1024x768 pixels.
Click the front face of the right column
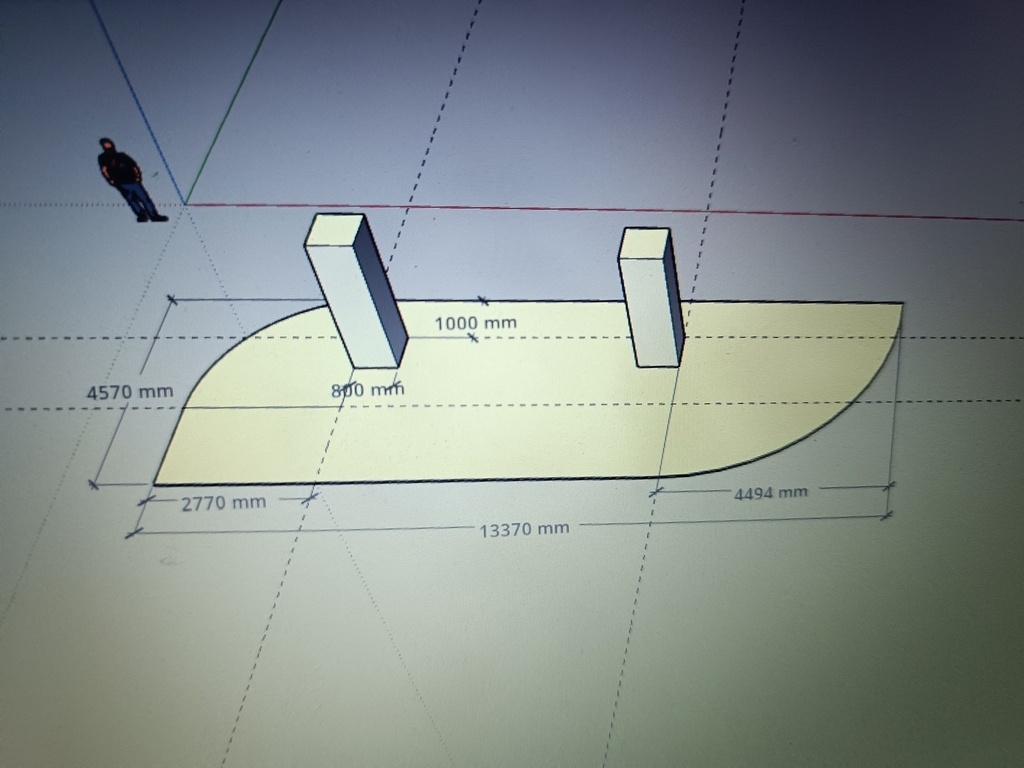(x=647, y=310)
